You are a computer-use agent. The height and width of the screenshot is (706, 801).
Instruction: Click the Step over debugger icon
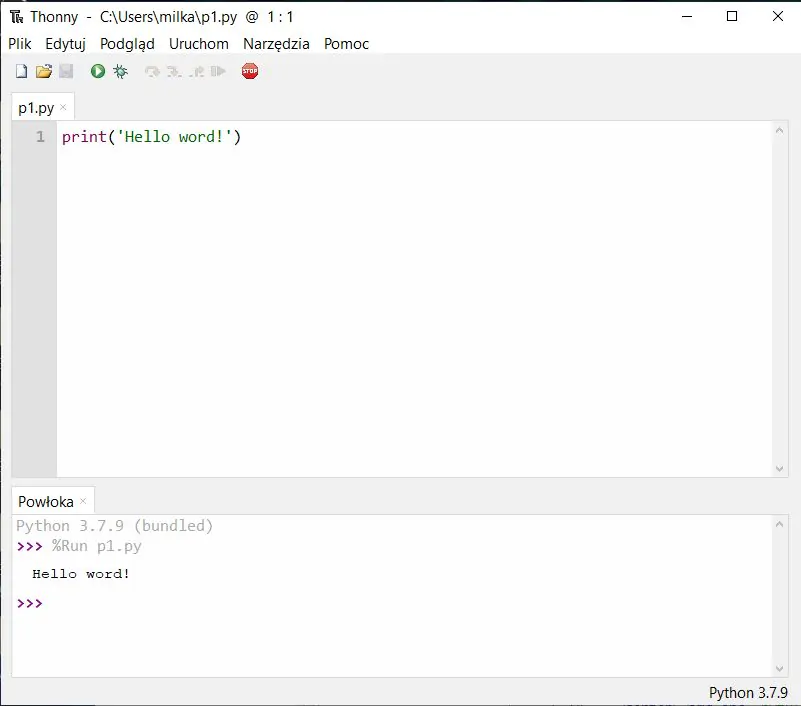152,72
